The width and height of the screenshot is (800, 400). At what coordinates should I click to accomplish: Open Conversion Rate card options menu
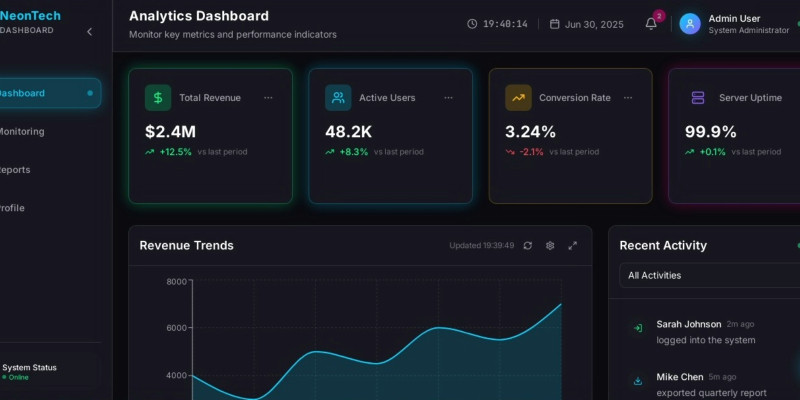(x=628, y=98)
